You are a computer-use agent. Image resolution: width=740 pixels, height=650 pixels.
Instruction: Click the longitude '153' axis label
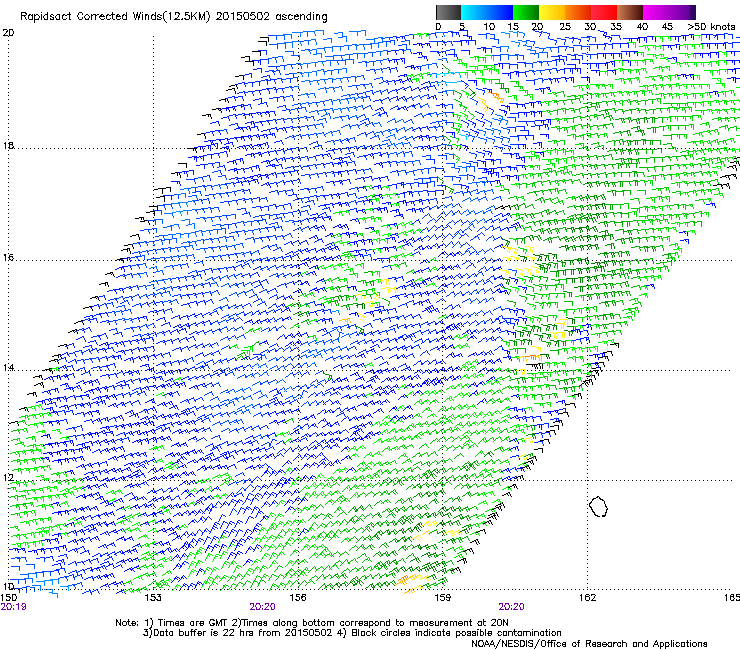(x=153, y=598)
